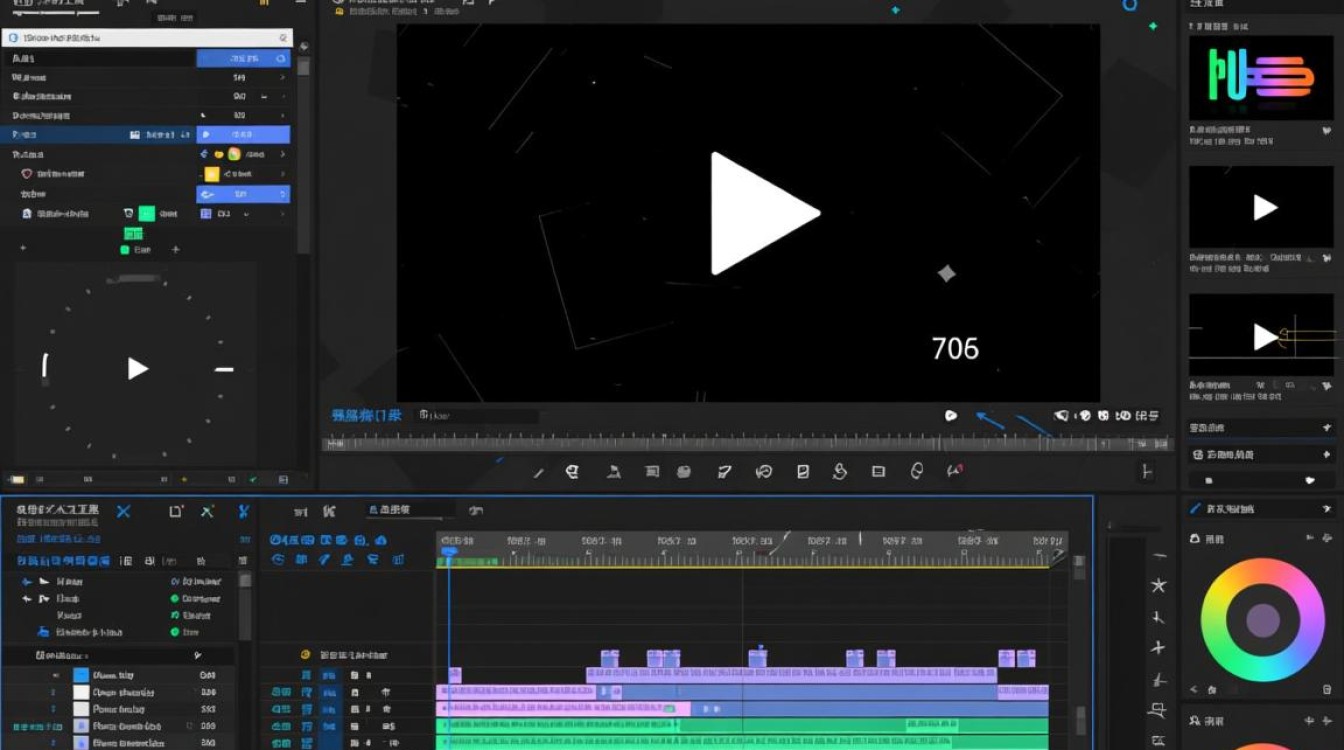Viewport: 1344px width, 750px height.
Task: Click the blue pencil icon in color panel header
Action: pos(1195,509)
